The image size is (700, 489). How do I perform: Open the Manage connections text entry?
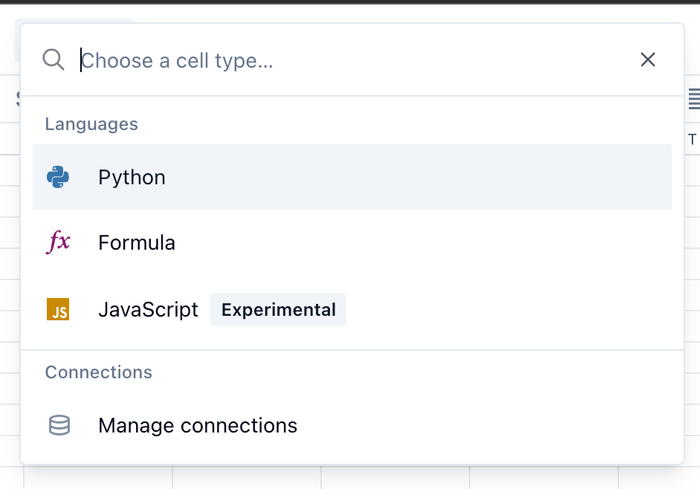[x=198, y=426]
